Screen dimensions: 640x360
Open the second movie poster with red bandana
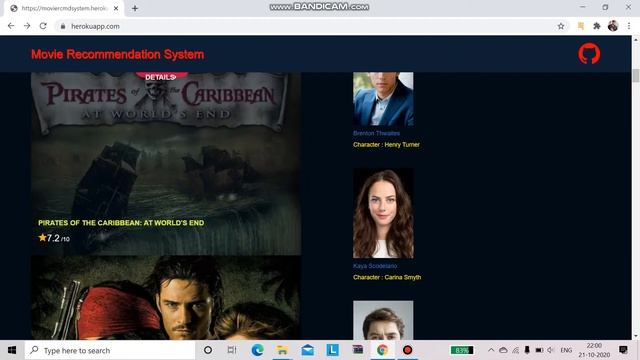[x=166, y=297]
